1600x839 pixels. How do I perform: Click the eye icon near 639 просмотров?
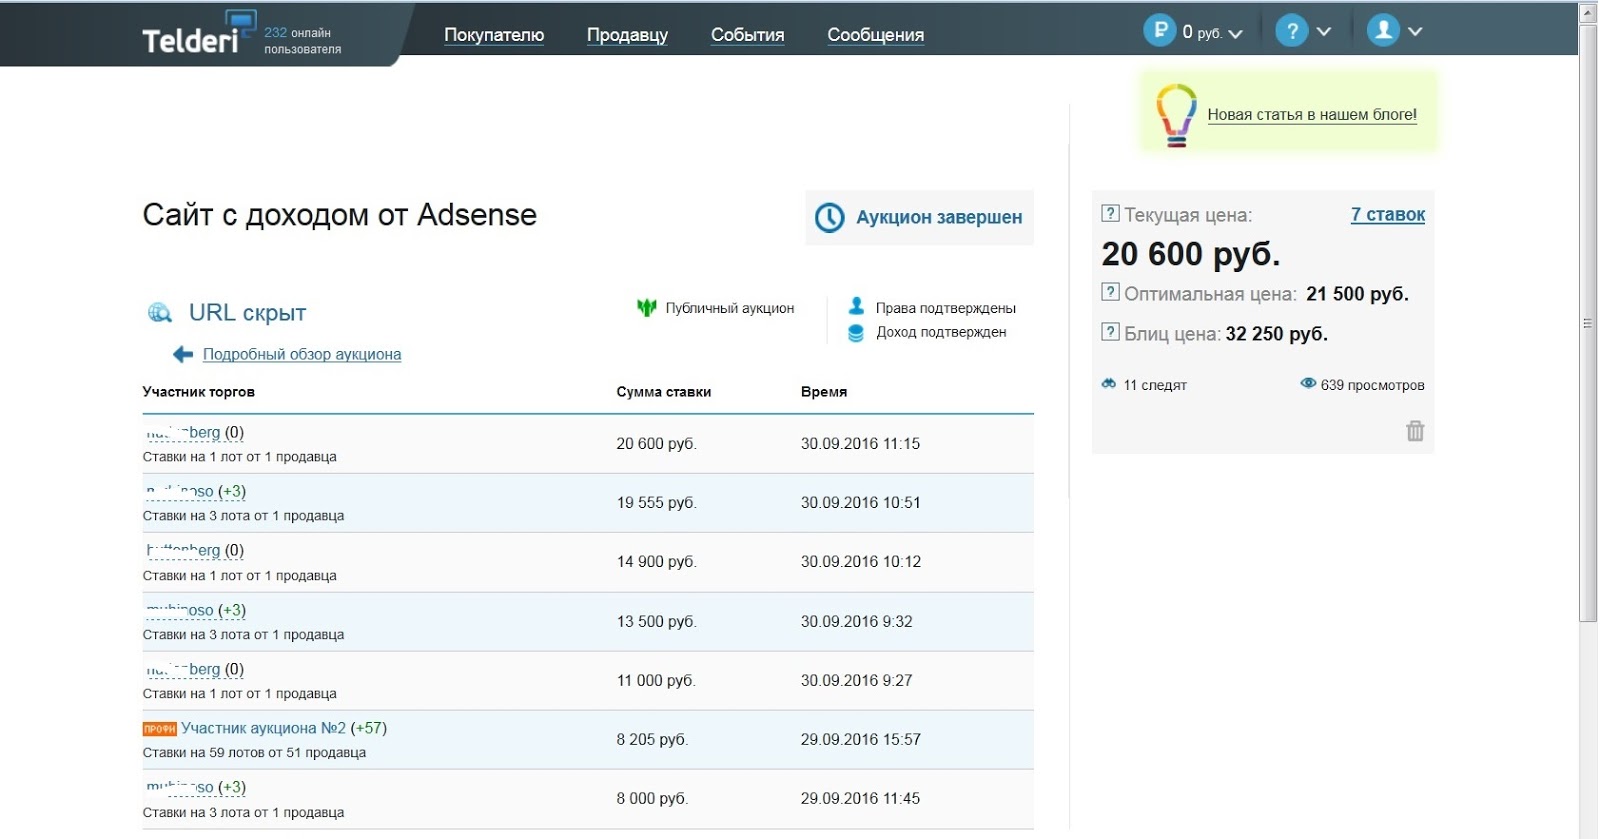[x=1308, y=383]
